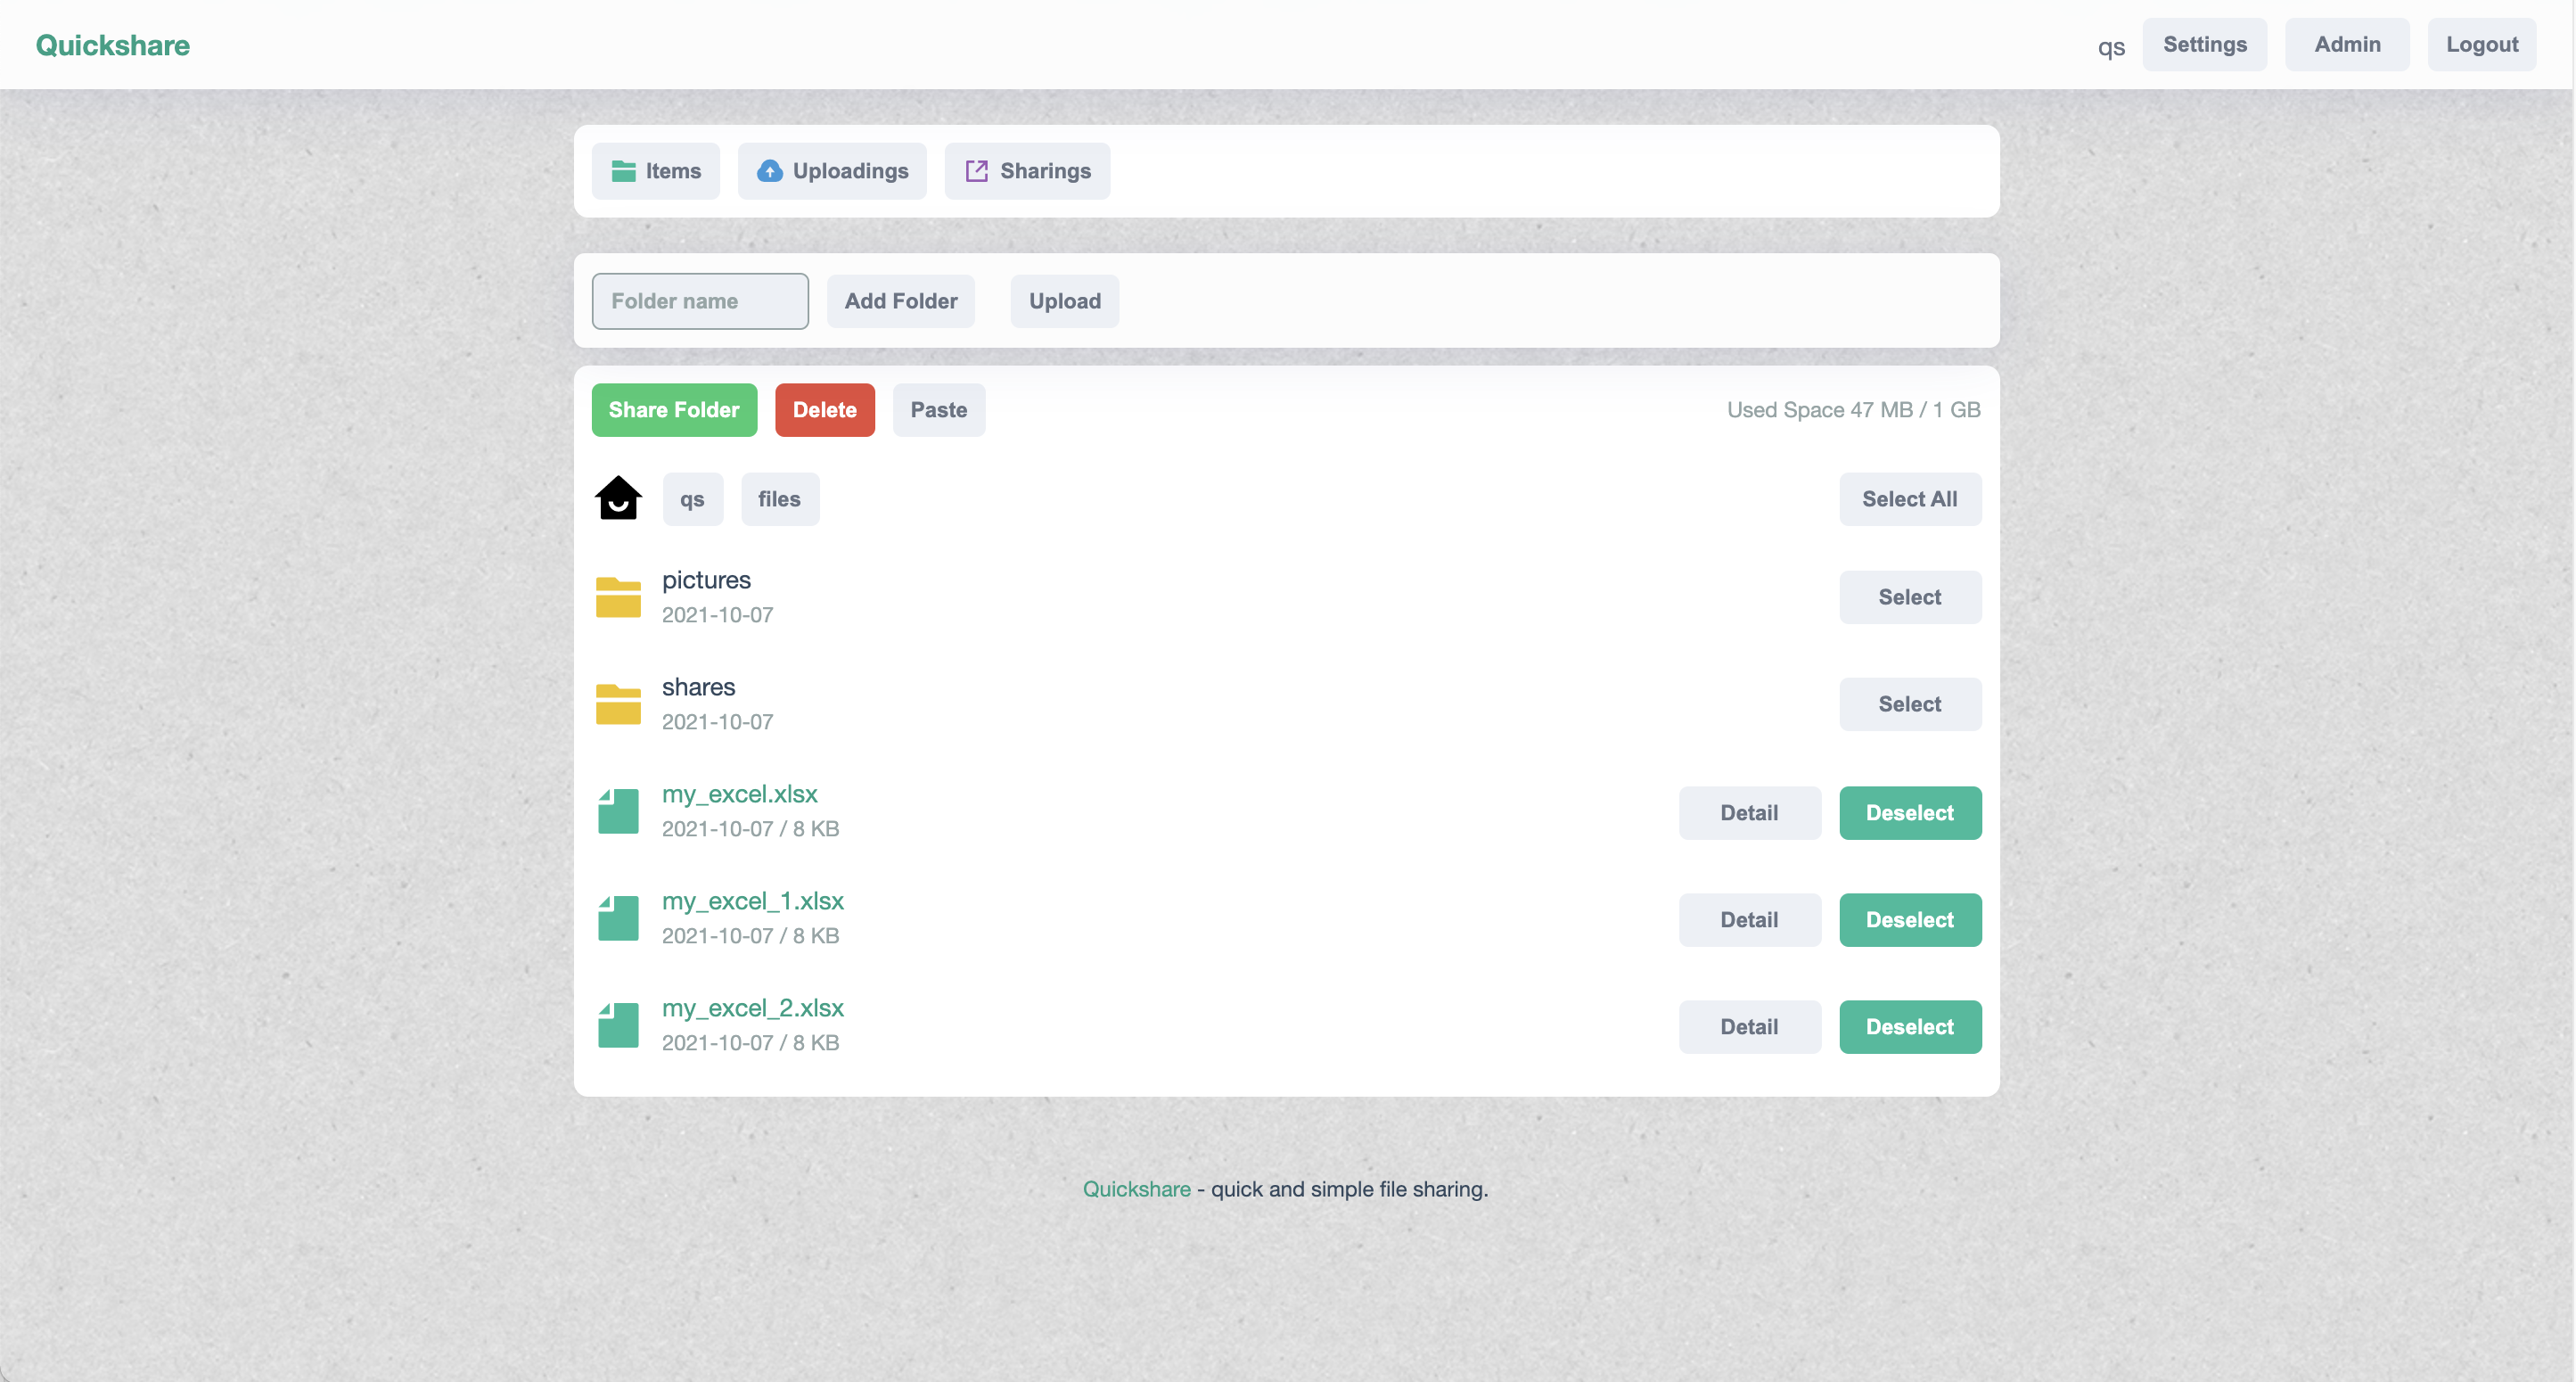Click the home icon in the breadcrumb

click(x=618, y=498)
